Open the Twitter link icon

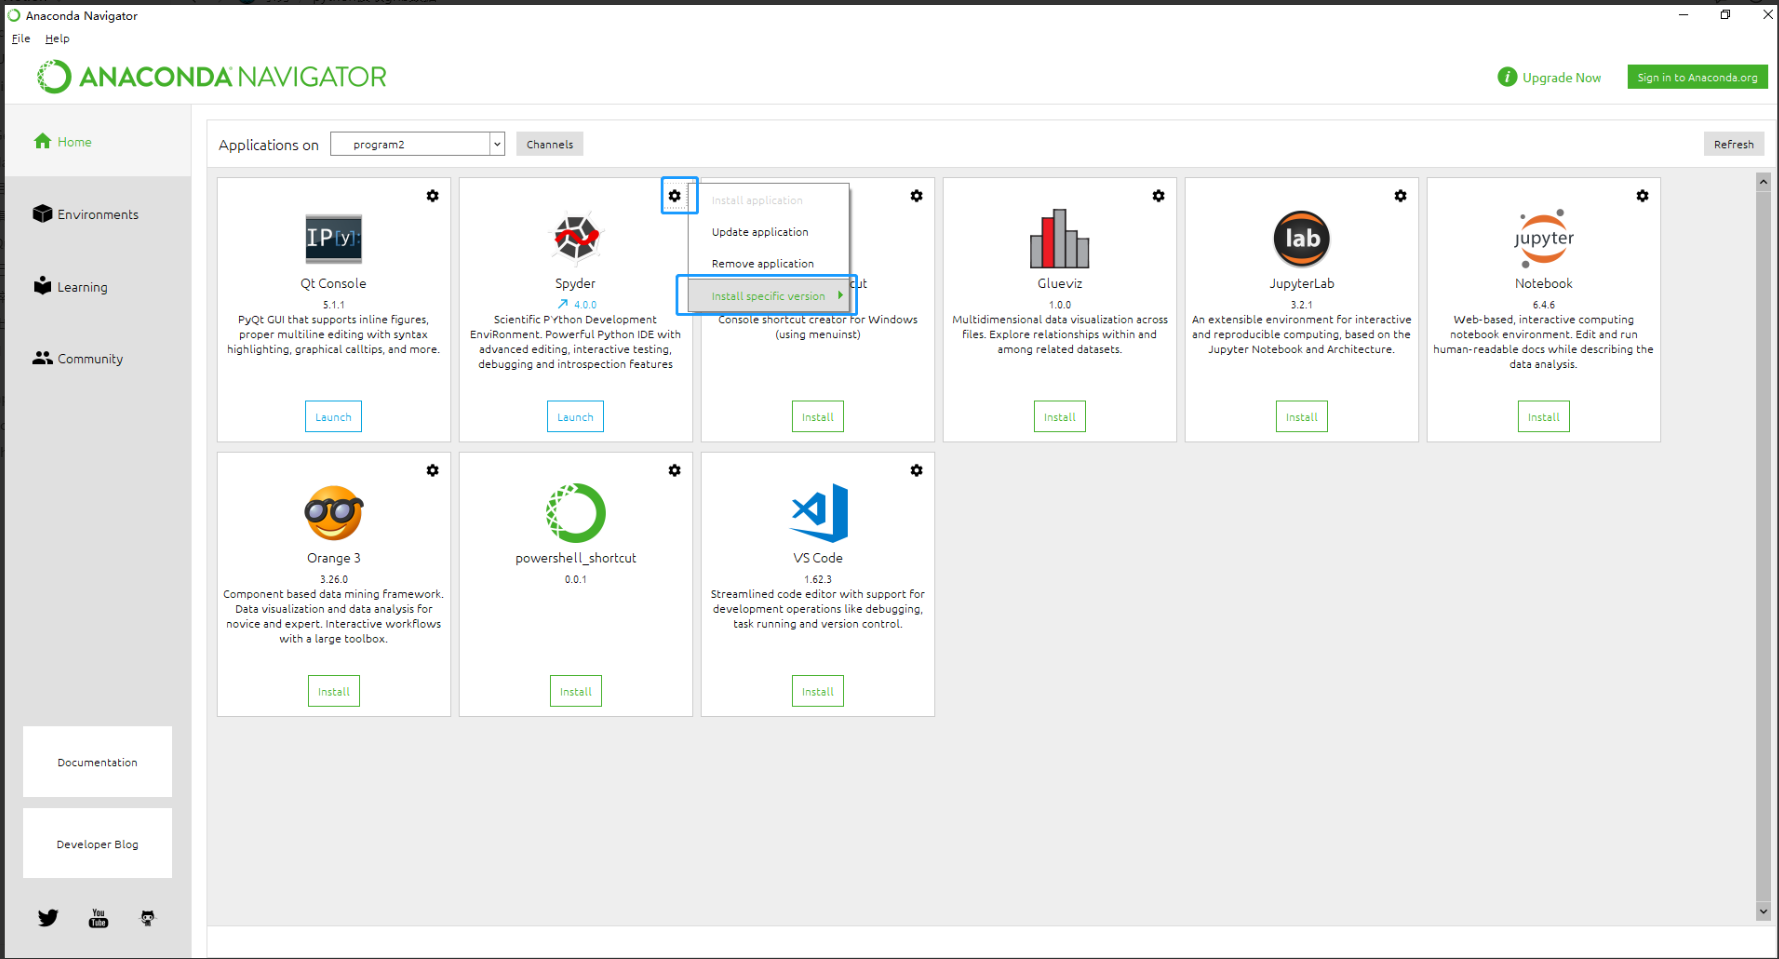tap(48, 918)
